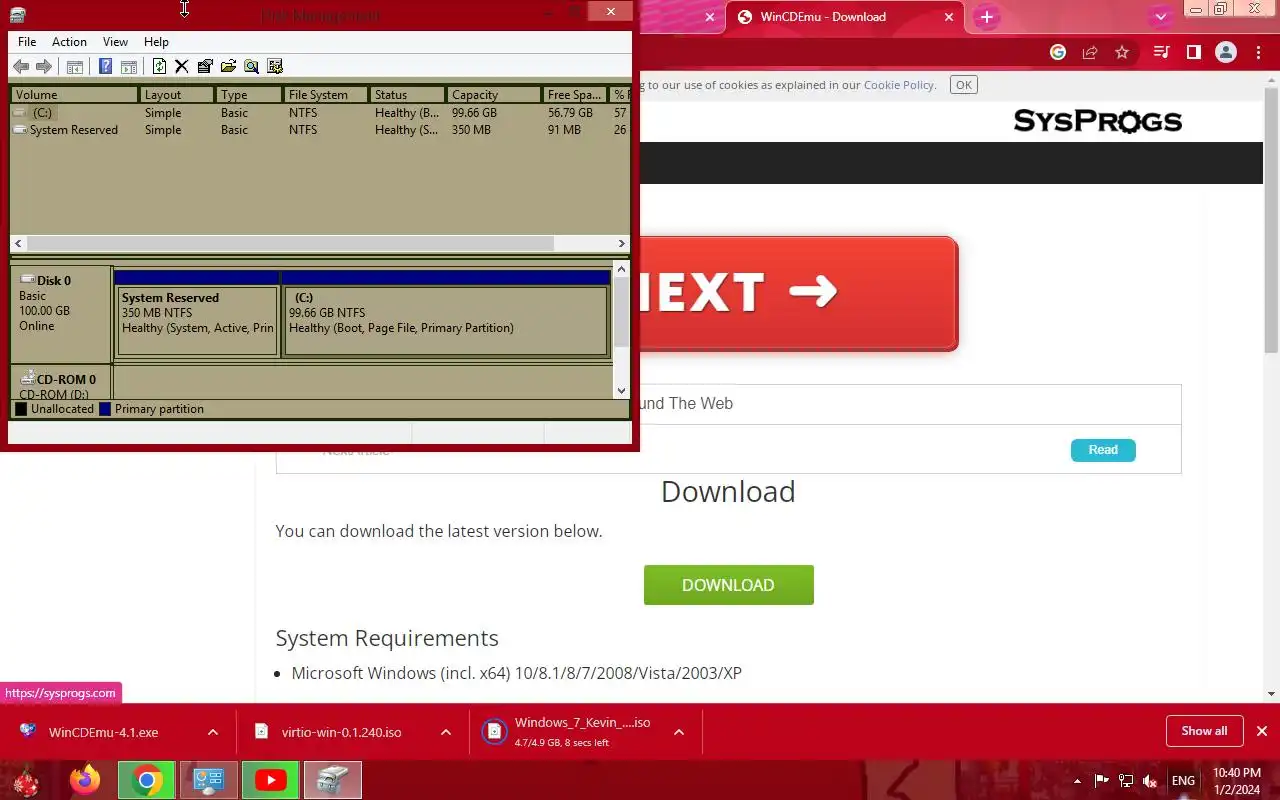Toggle the Action pane toolbar icon
This screenshot has width=1280, height=800.
coord(129,66)
